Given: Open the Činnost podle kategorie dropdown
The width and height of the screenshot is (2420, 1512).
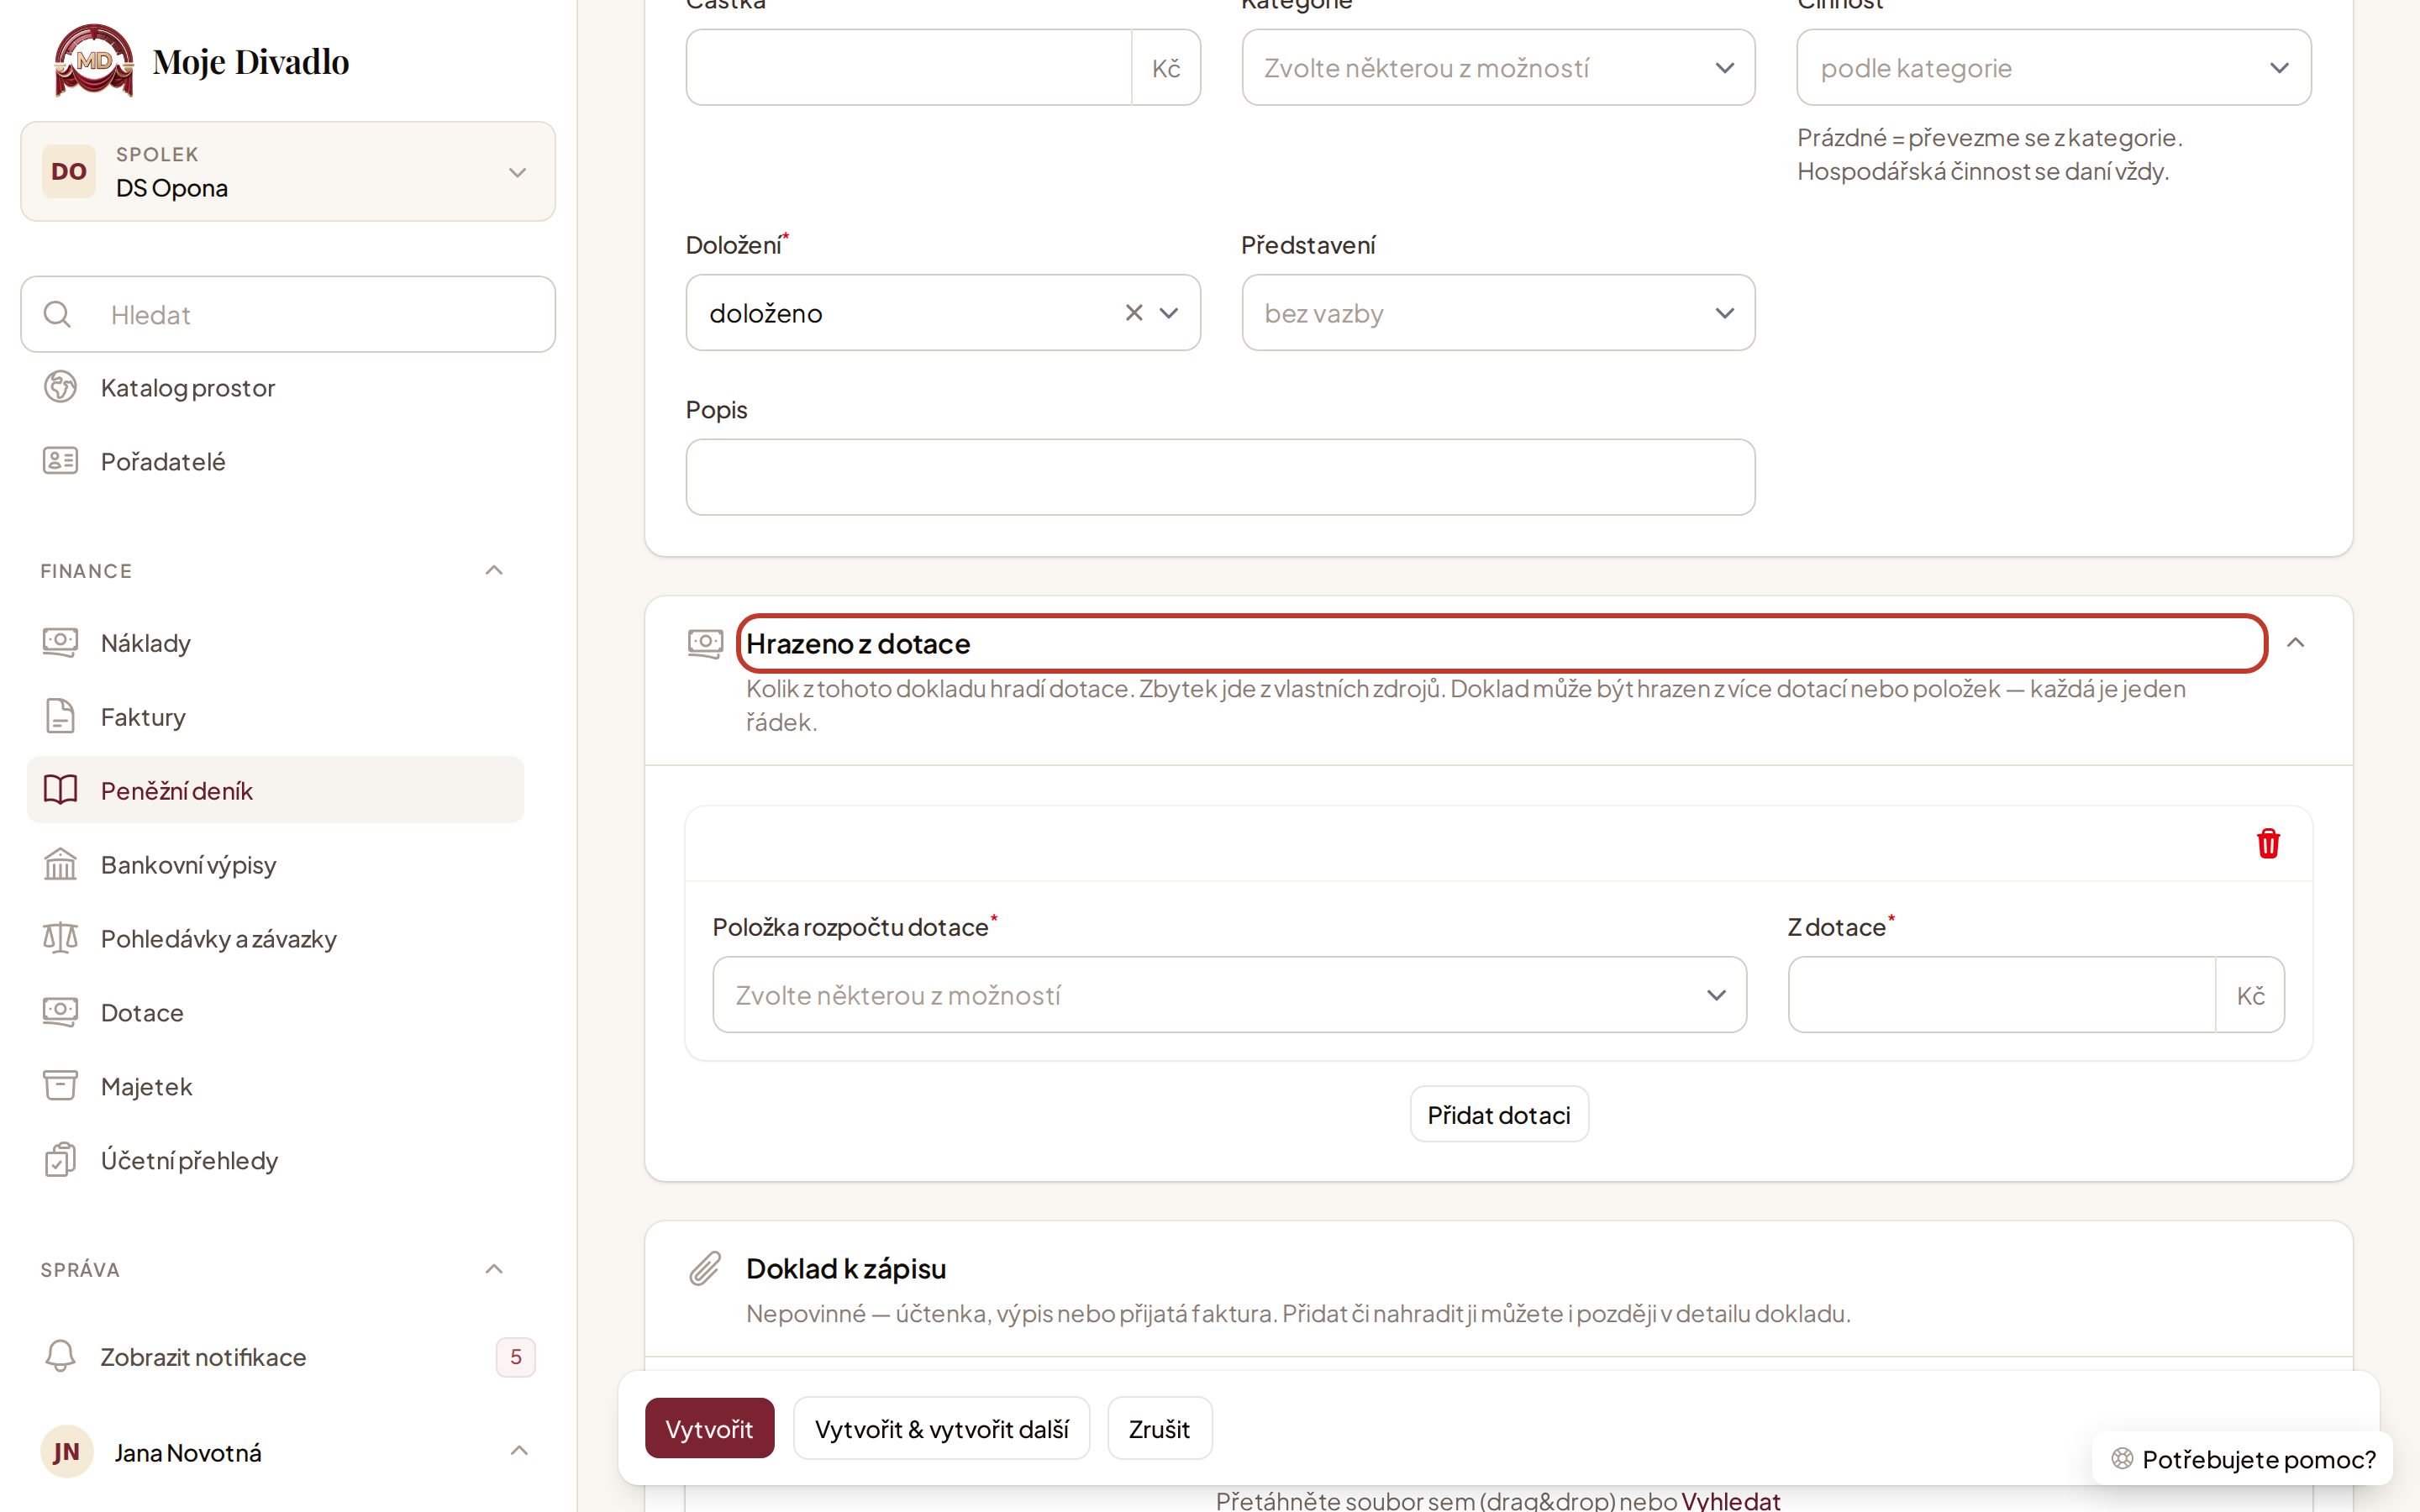Looking at the screenshot, I should coord(2053,67).
